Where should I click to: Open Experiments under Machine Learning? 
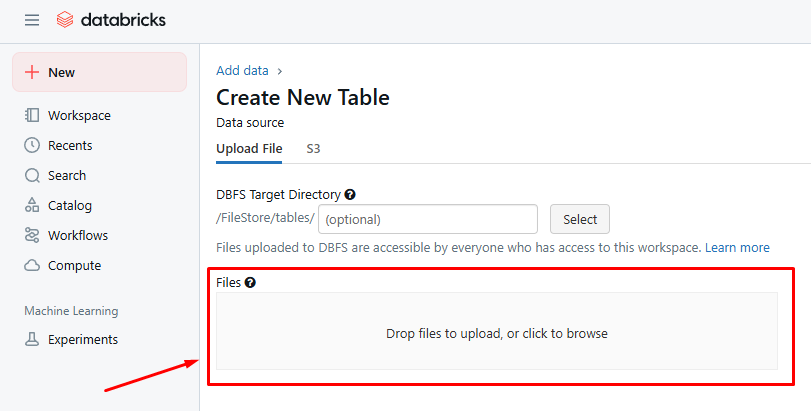(83, 340)
